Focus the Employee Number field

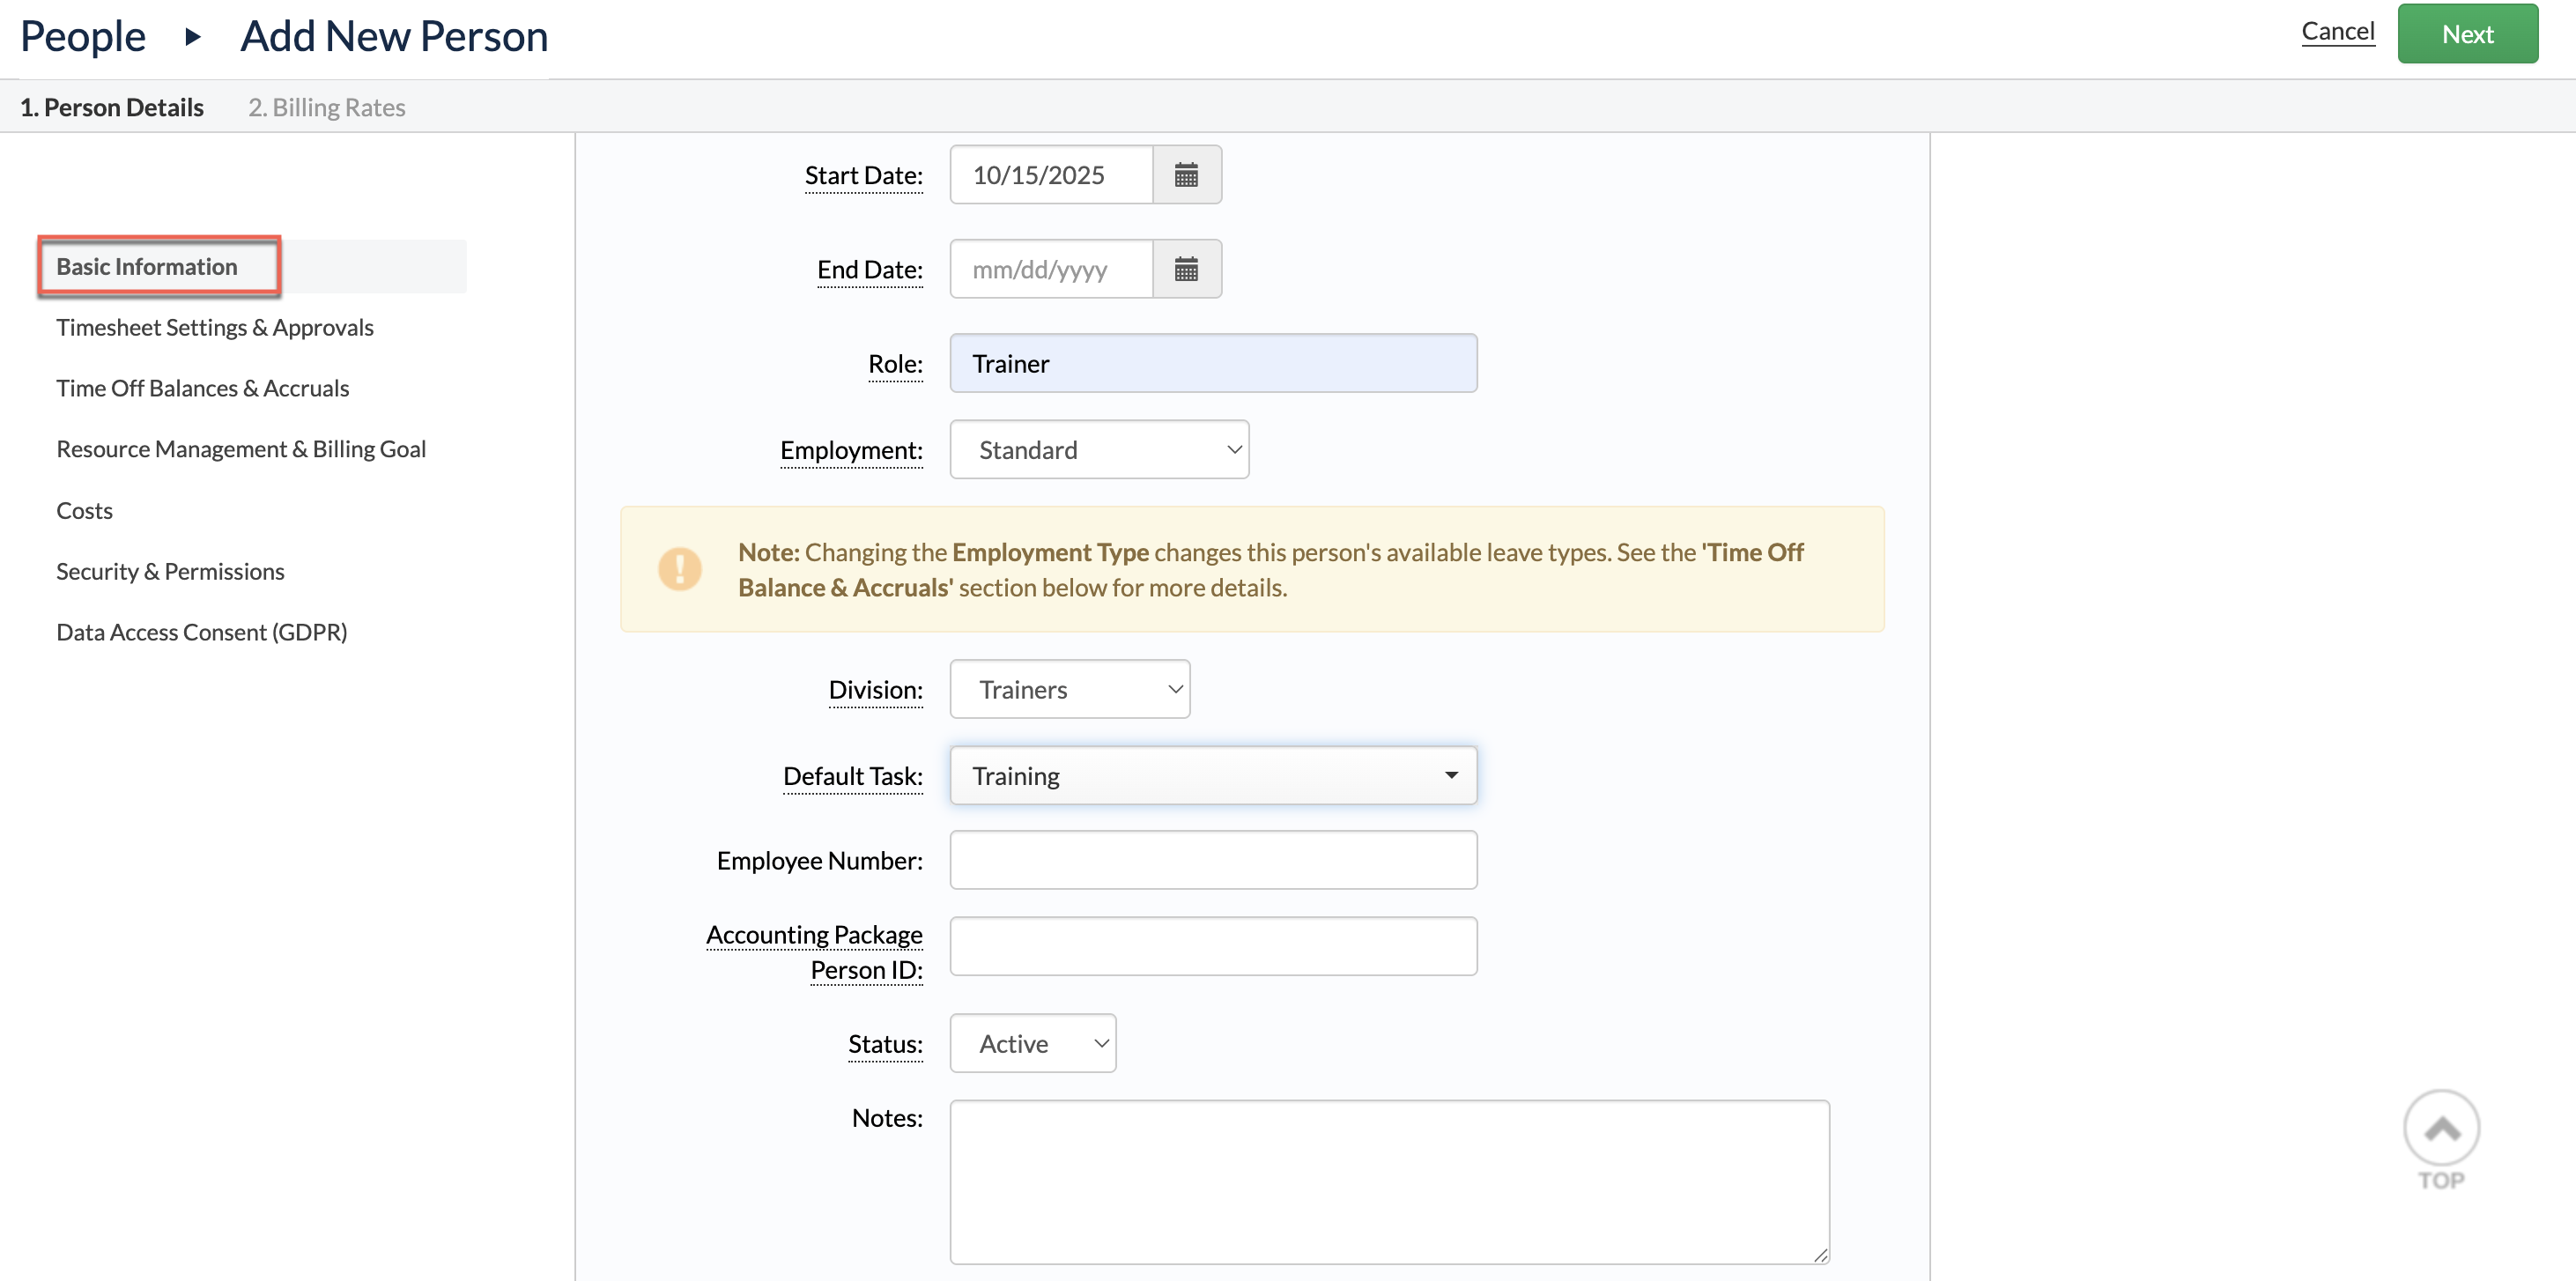pyautogui.click(x=1213, y=860)
